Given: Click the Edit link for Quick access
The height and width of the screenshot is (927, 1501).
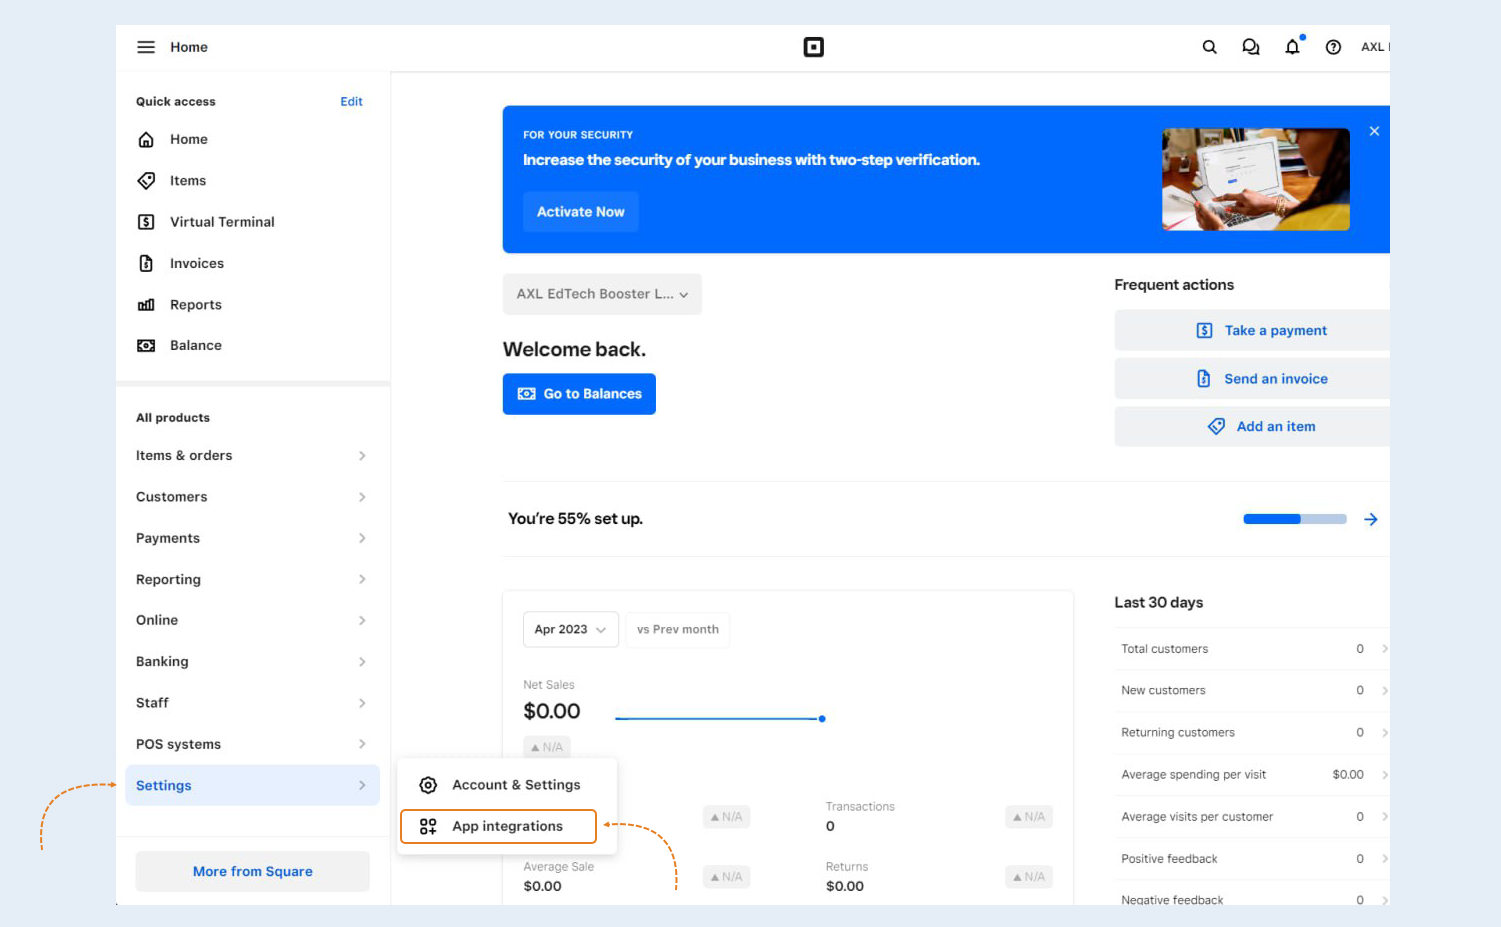Looking at the screenshot, I should 351,101.
